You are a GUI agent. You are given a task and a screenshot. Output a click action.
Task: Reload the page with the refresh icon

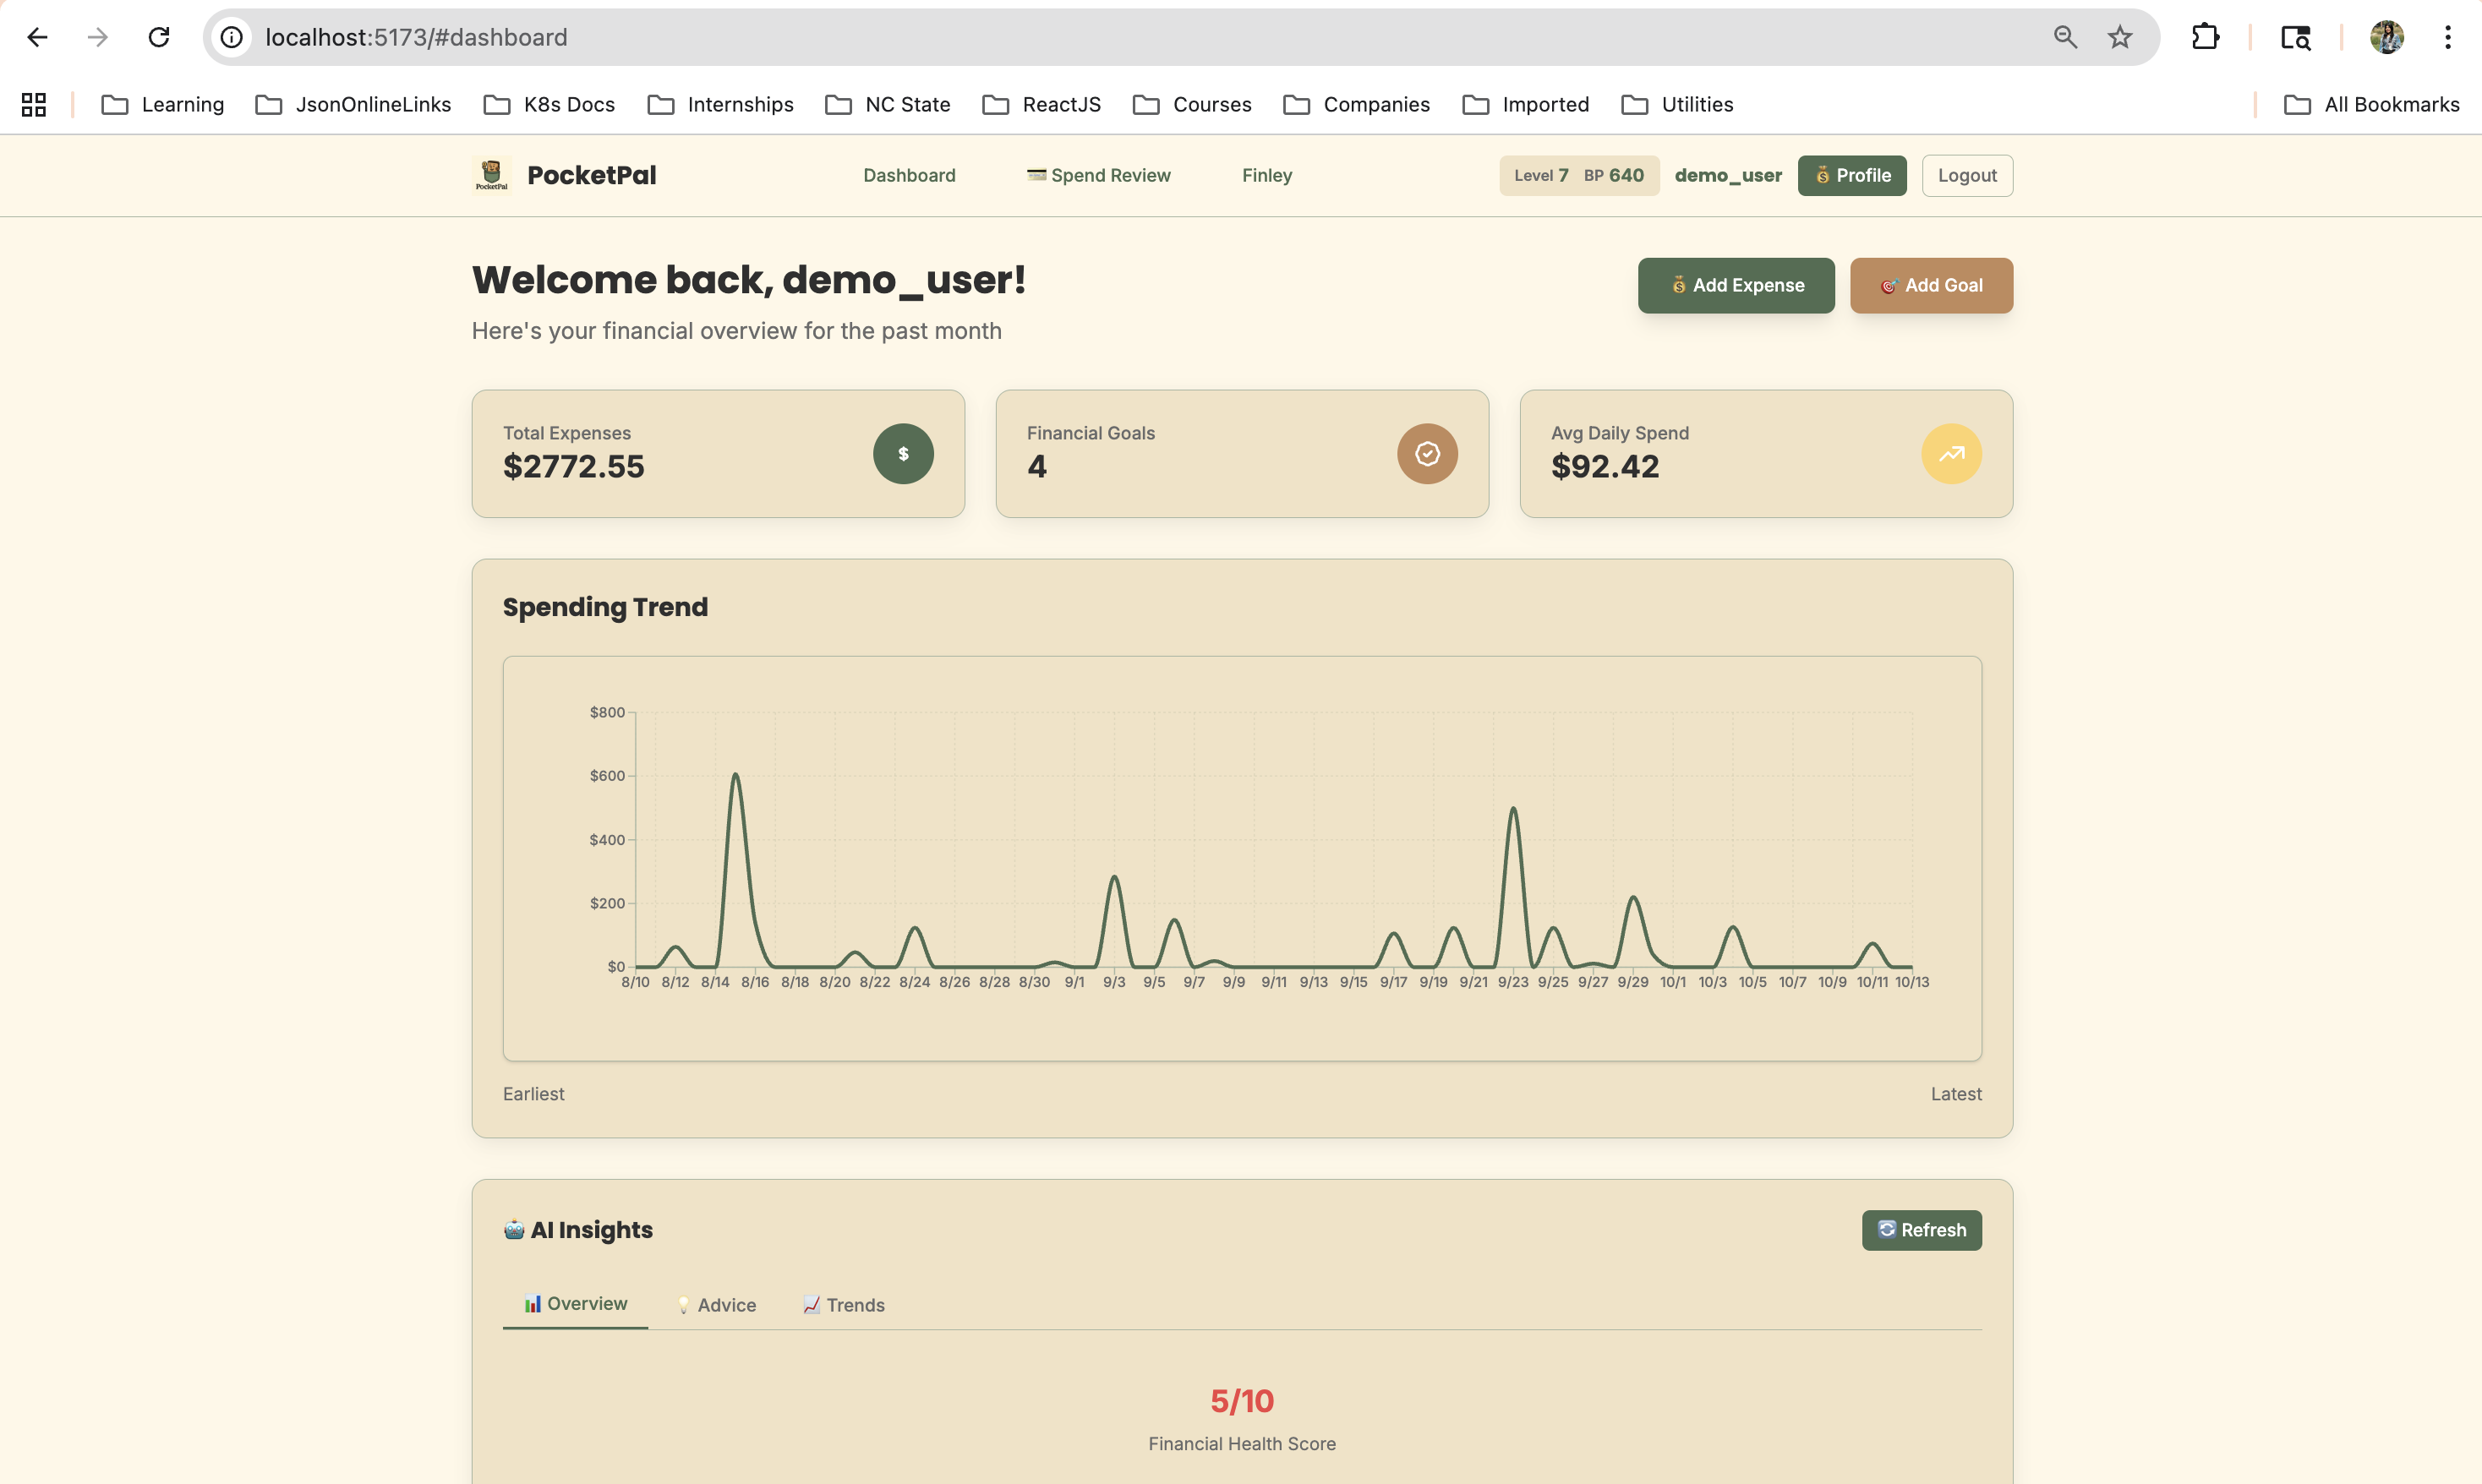[x=159, y=37]
